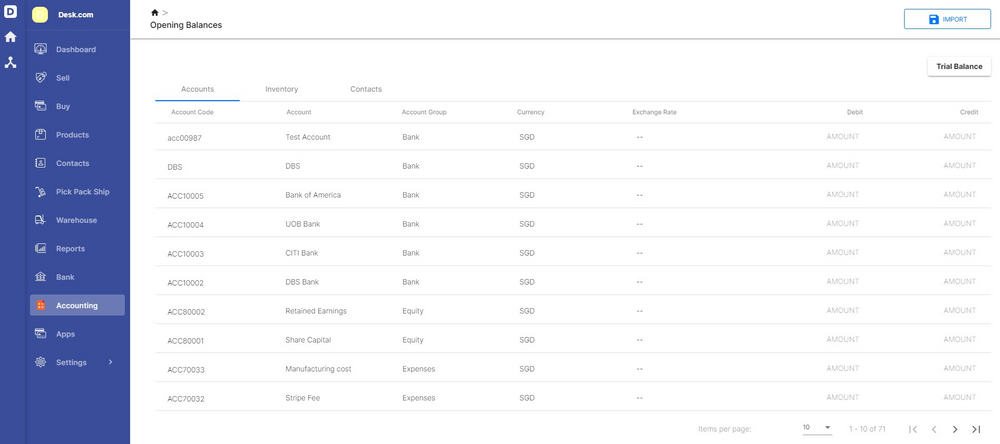Image resolution: width=1000 pixels, height=444 pixels.
Task: Open the Sell module icon
Action: coord(41,77)
